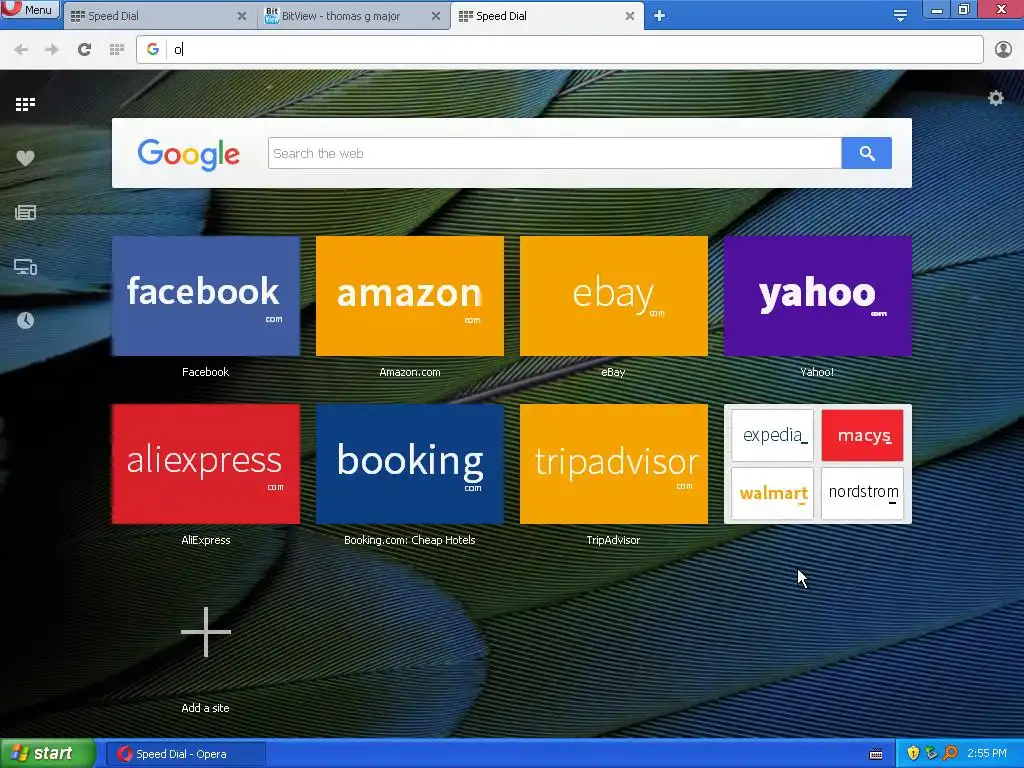
Task: Click the yellow security shield tray icon
Action: [913, 754]
